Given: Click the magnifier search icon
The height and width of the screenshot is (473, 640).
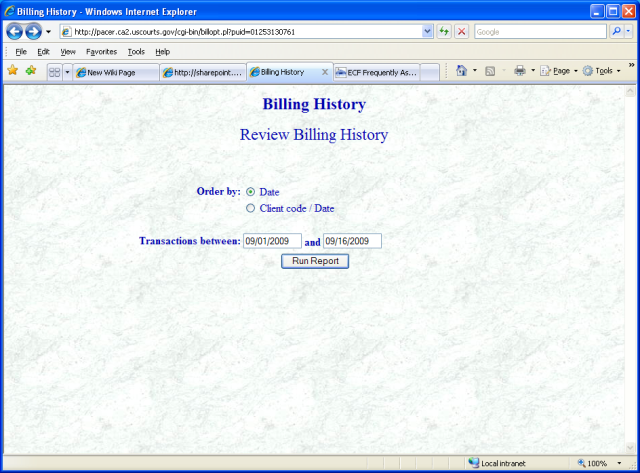Looking at the screenshot, I should 616,31.
